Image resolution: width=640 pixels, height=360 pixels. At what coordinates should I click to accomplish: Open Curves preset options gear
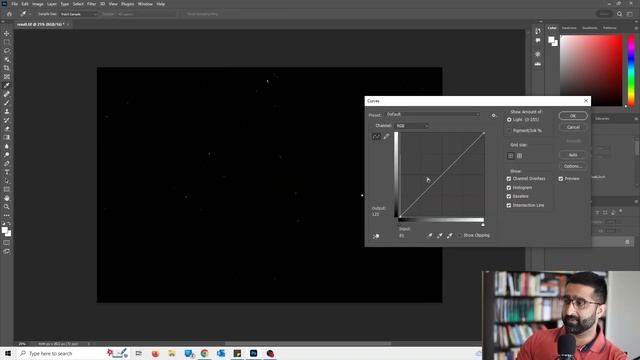[x=493, y=116]
